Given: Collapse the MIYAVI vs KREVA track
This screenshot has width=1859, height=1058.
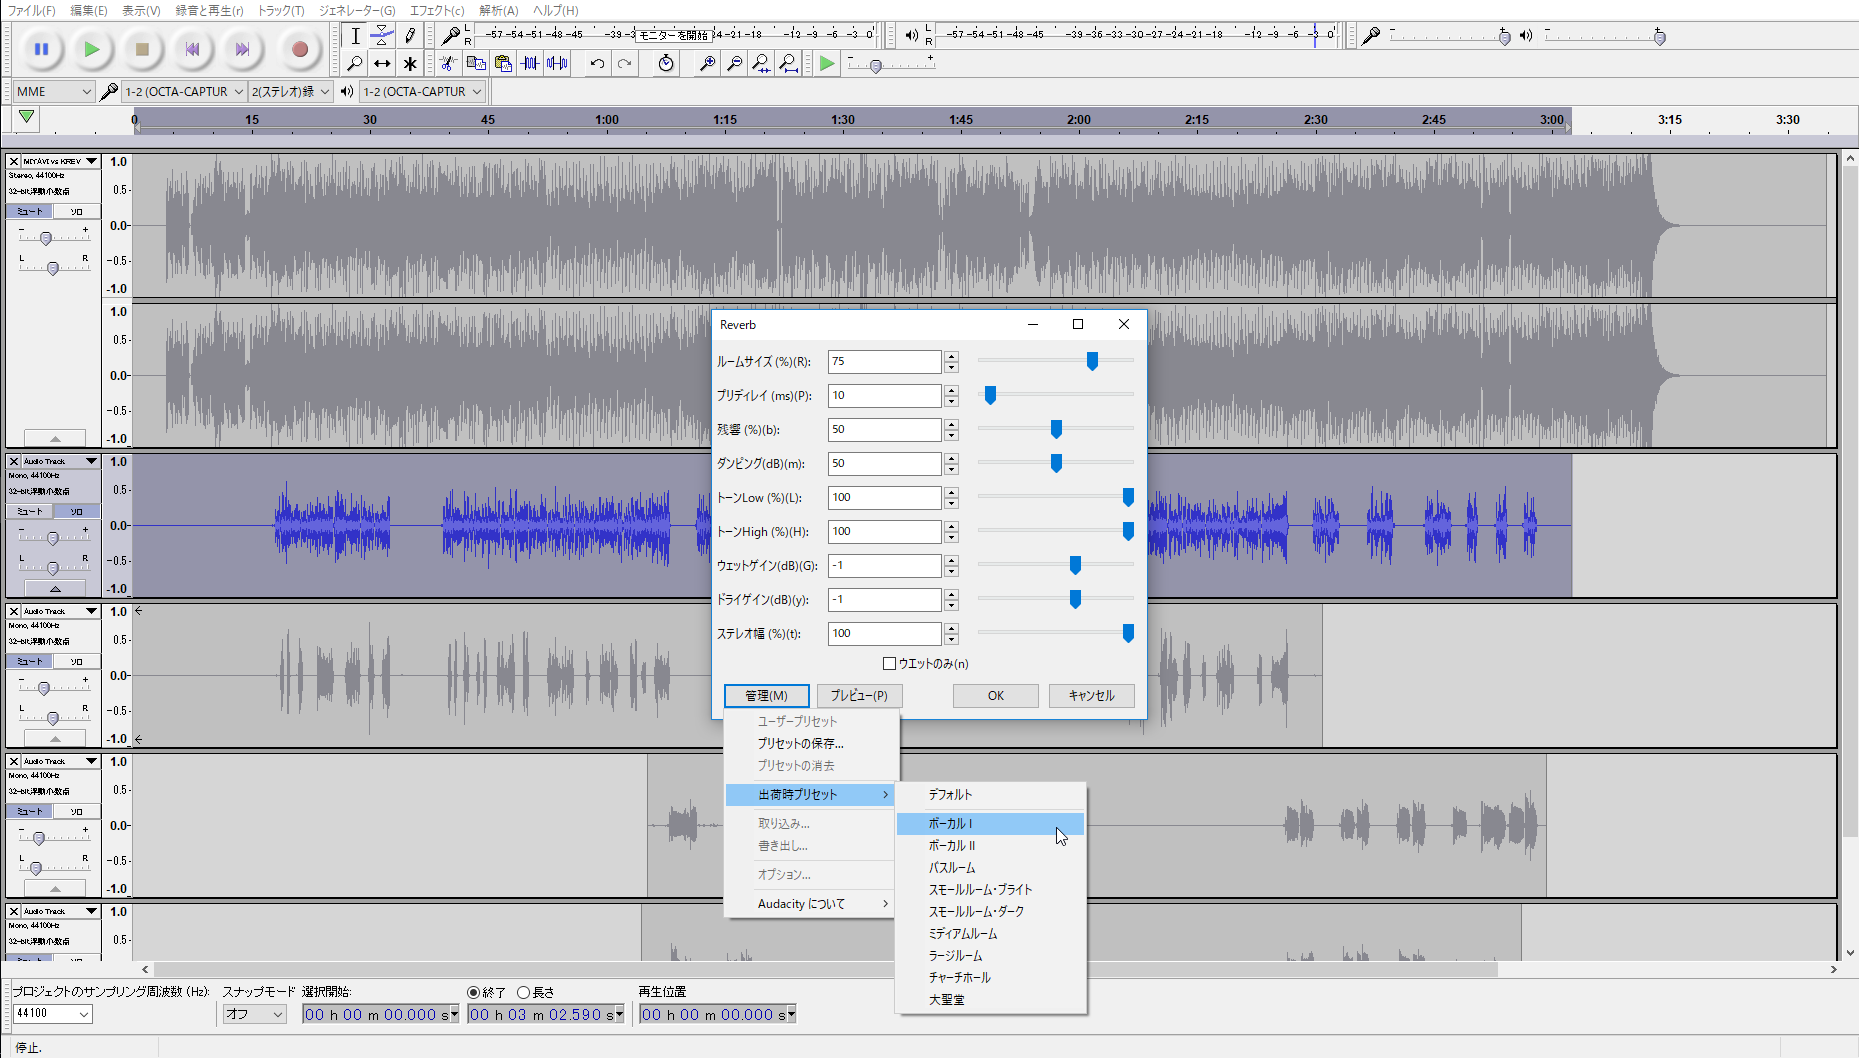Looking at the screenshot, I should (55, 439).
